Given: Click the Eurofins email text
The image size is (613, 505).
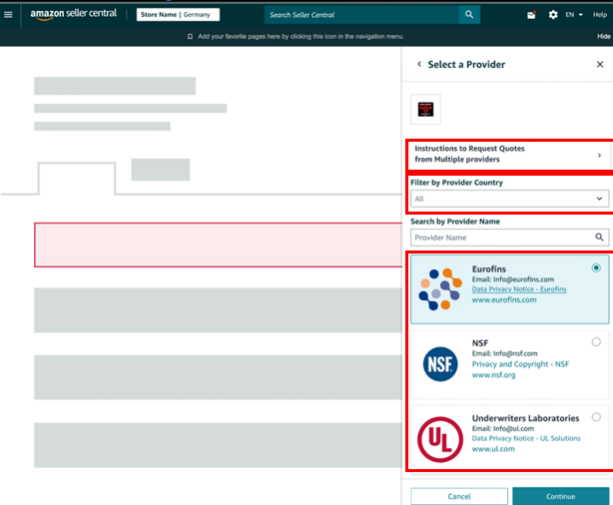Looking at the screenshot, I should pyautogui.click(x=513, y=279).
